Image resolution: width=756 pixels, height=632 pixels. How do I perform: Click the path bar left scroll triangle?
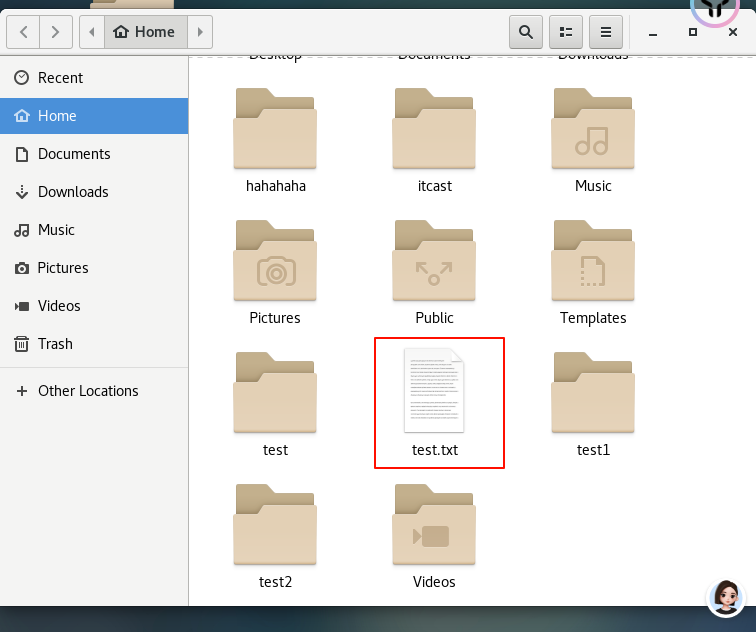click(92, 32)
